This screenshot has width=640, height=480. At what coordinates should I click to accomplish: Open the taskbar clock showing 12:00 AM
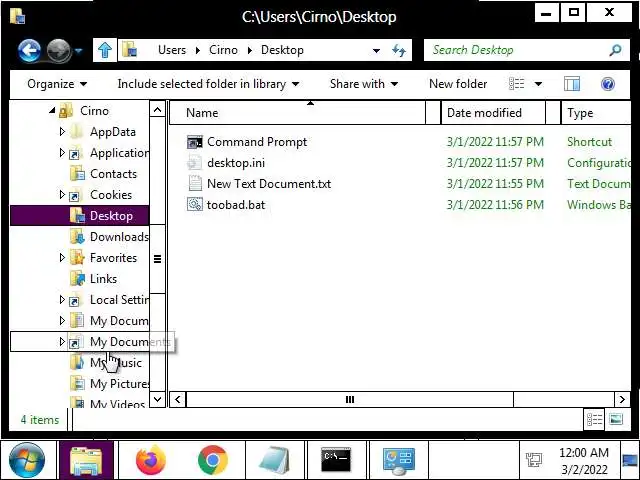coord(584,461)
